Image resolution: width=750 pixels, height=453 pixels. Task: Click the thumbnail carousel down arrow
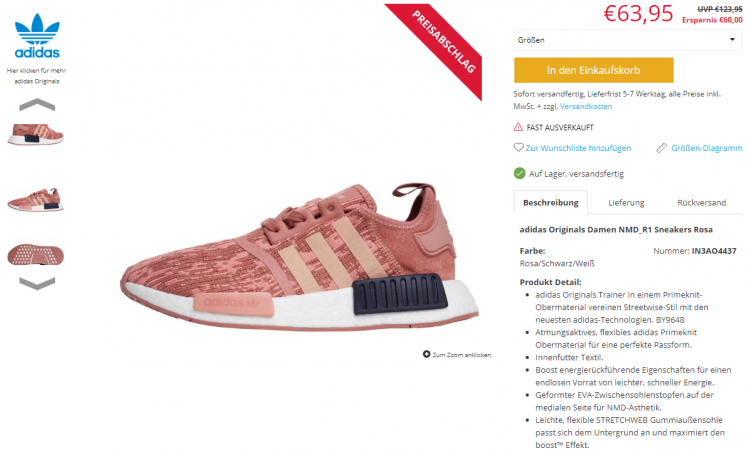coord(37,283)
